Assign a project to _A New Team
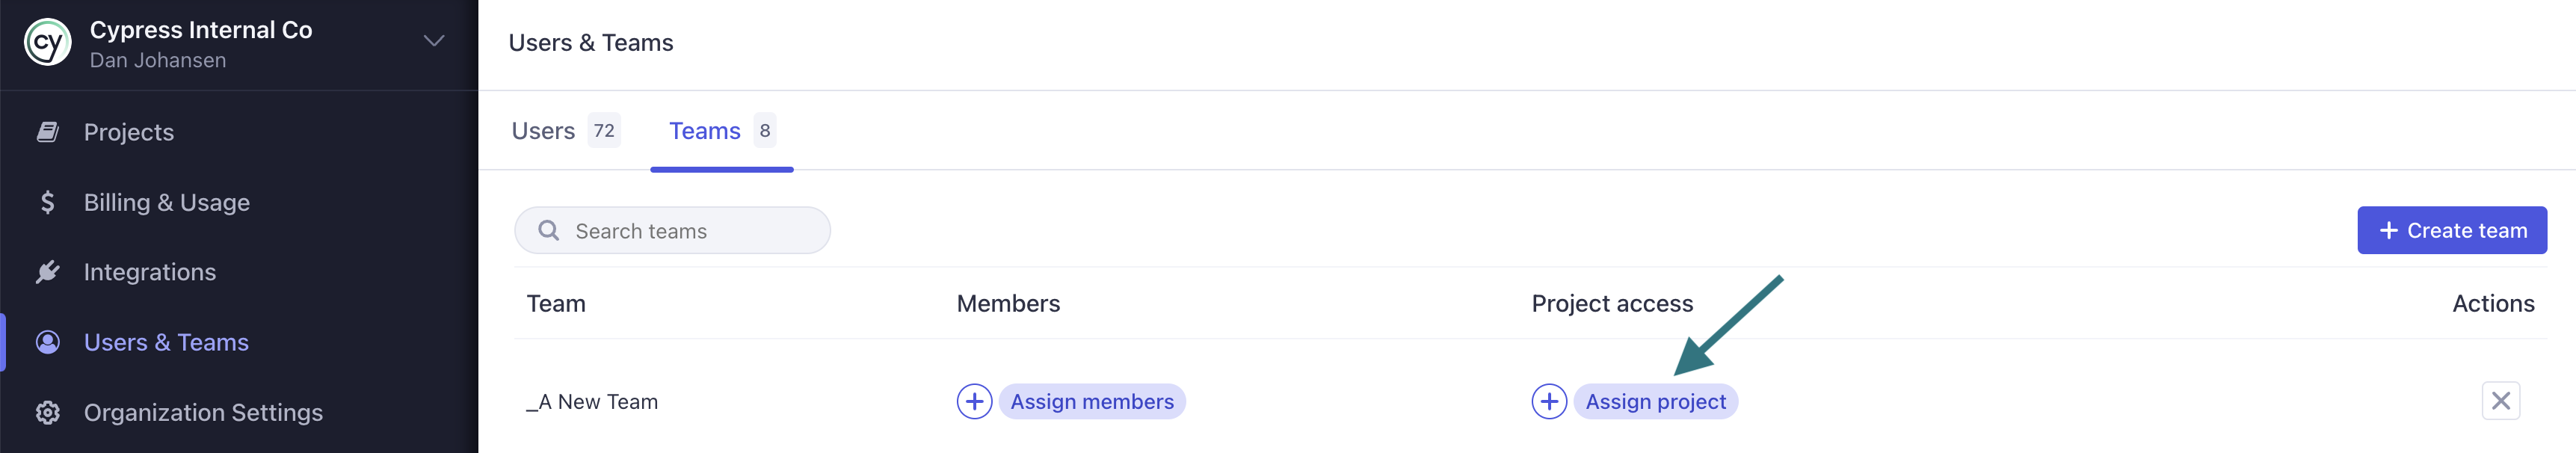The height and width of the screenshot is (453, 2576). (1656, 401)
